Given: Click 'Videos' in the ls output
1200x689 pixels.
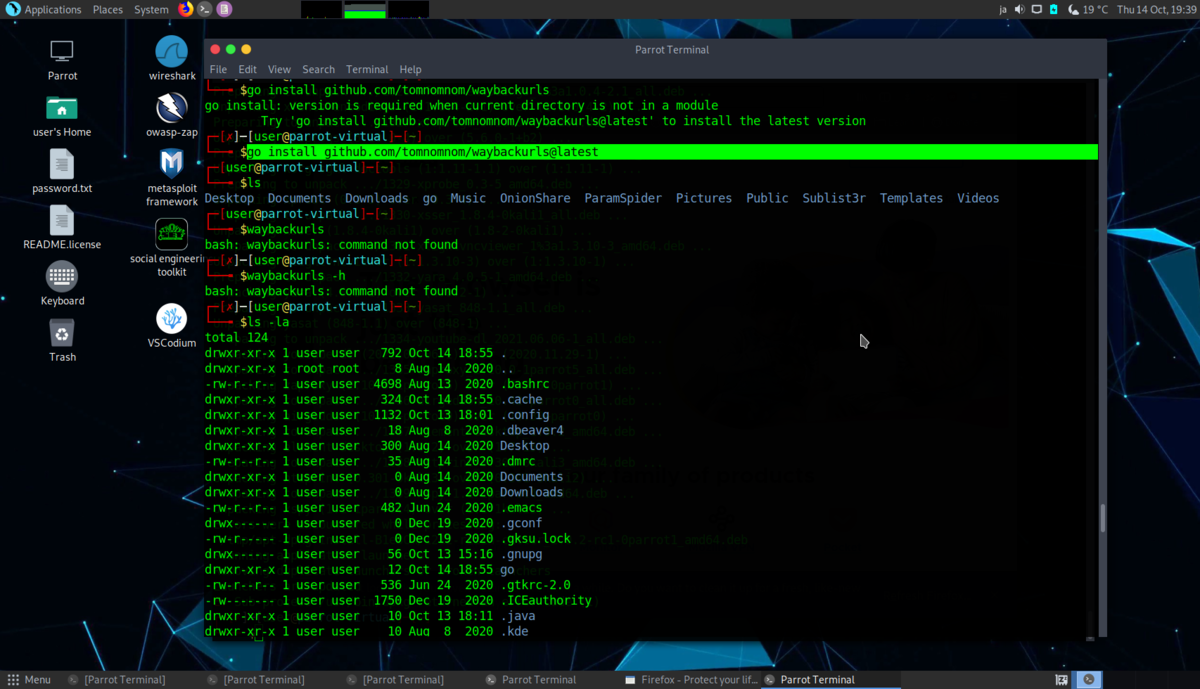Looking at the screenshot, I should pos(978,198).
